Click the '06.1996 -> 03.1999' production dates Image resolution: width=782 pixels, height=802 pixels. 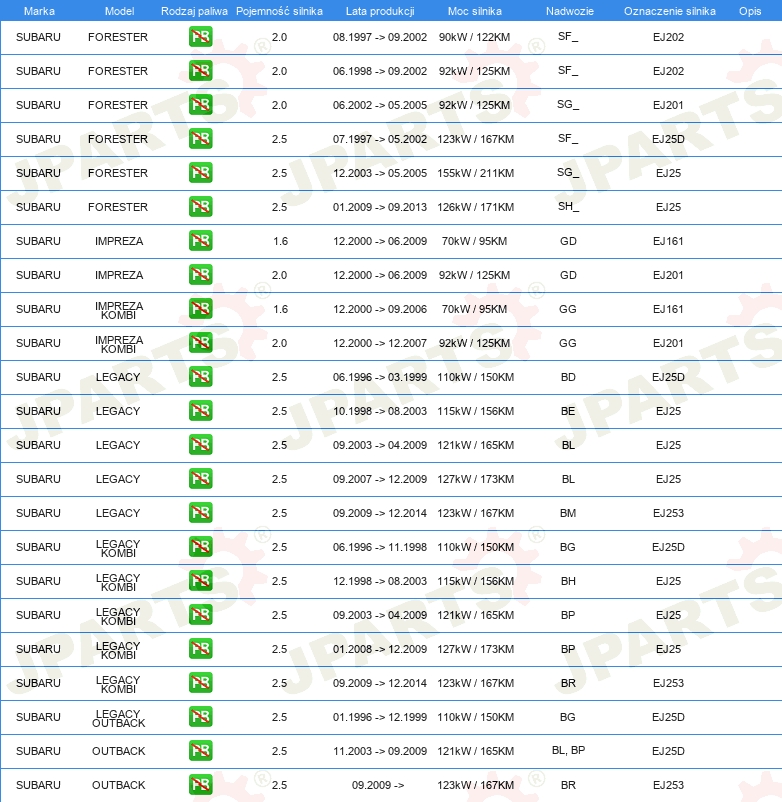[379, 377]
